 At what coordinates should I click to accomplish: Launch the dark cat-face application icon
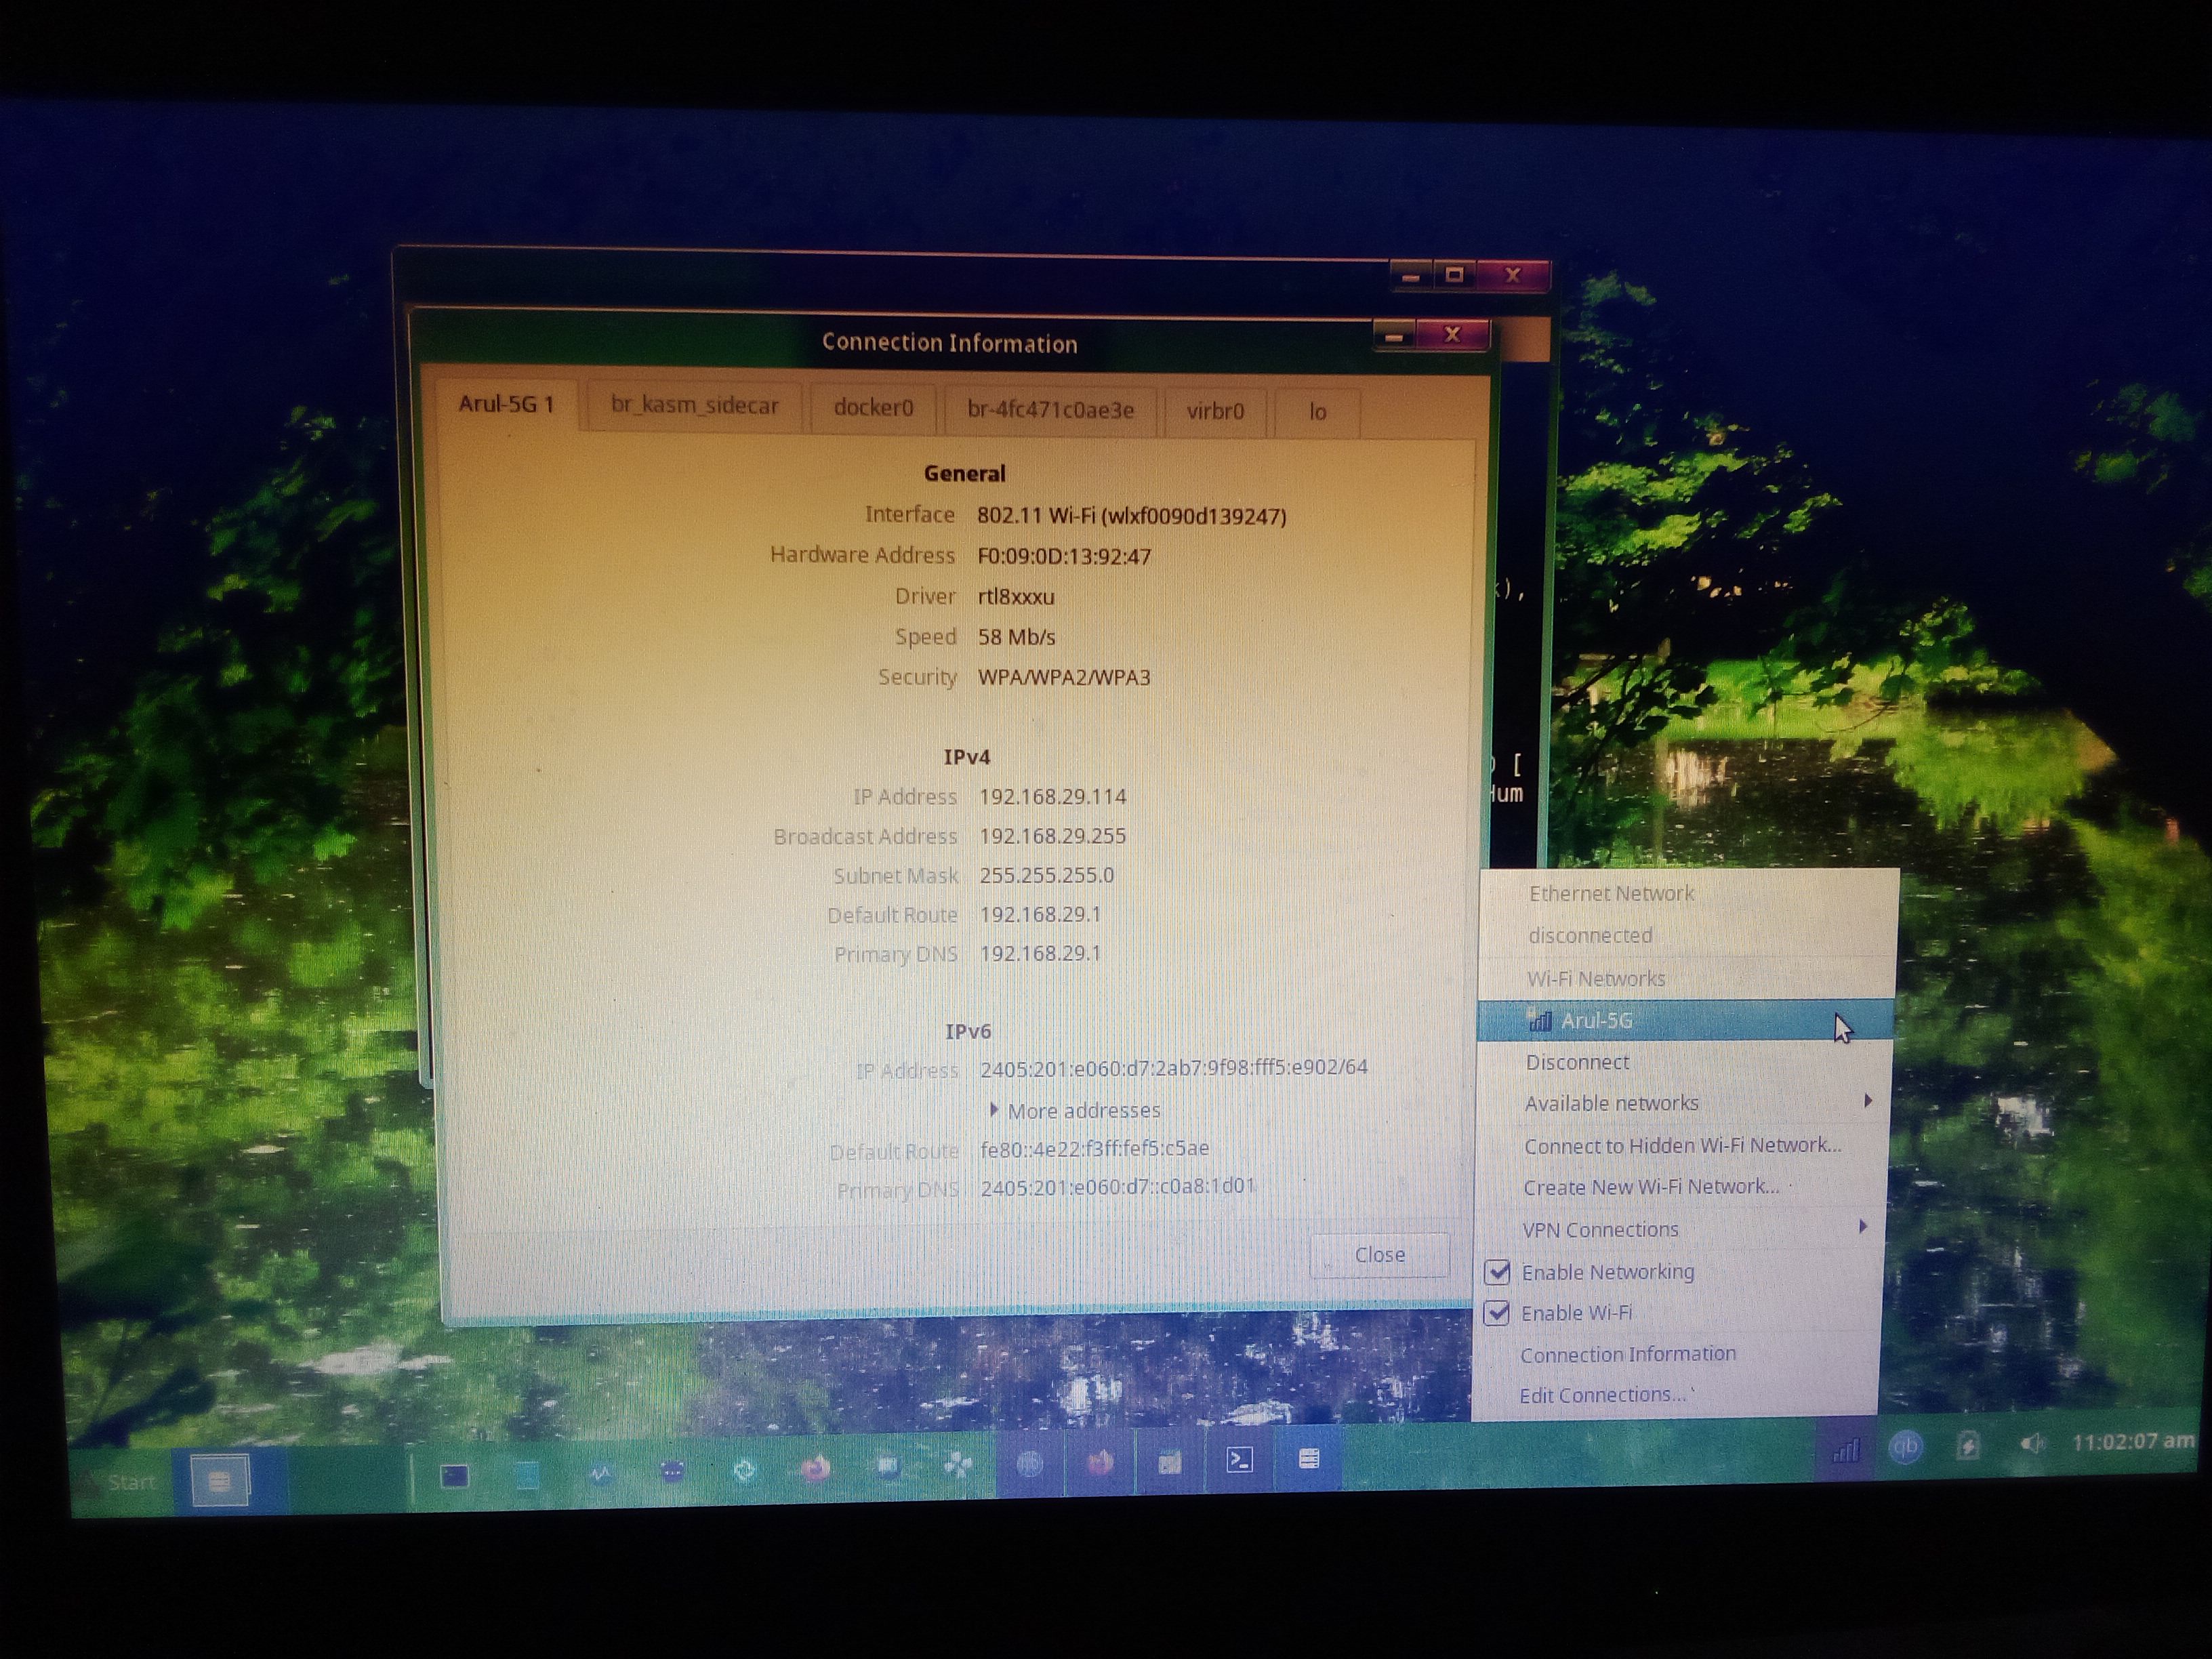coord(672,1472)
